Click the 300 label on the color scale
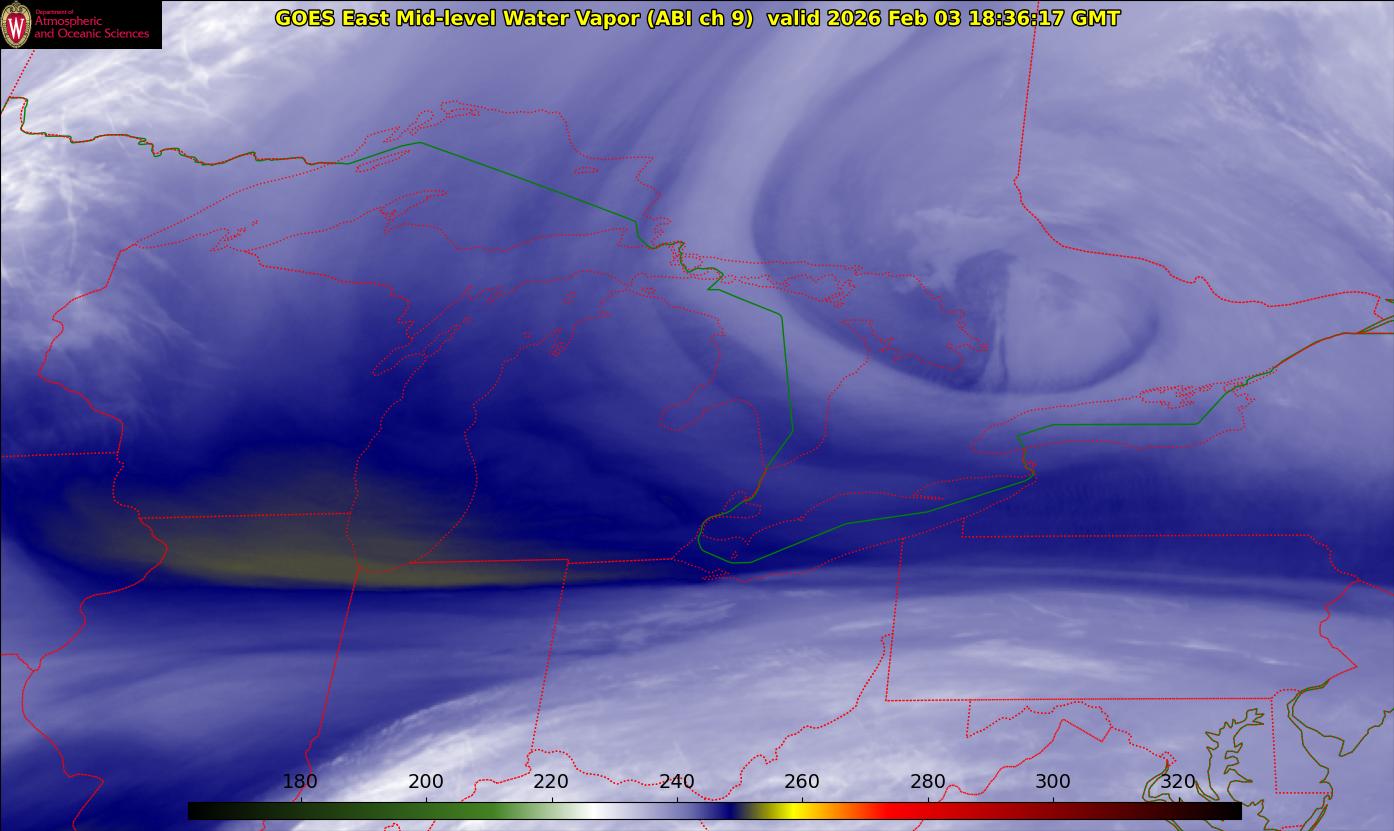This screenshot has width=1394, height=831. (1053, 782)
